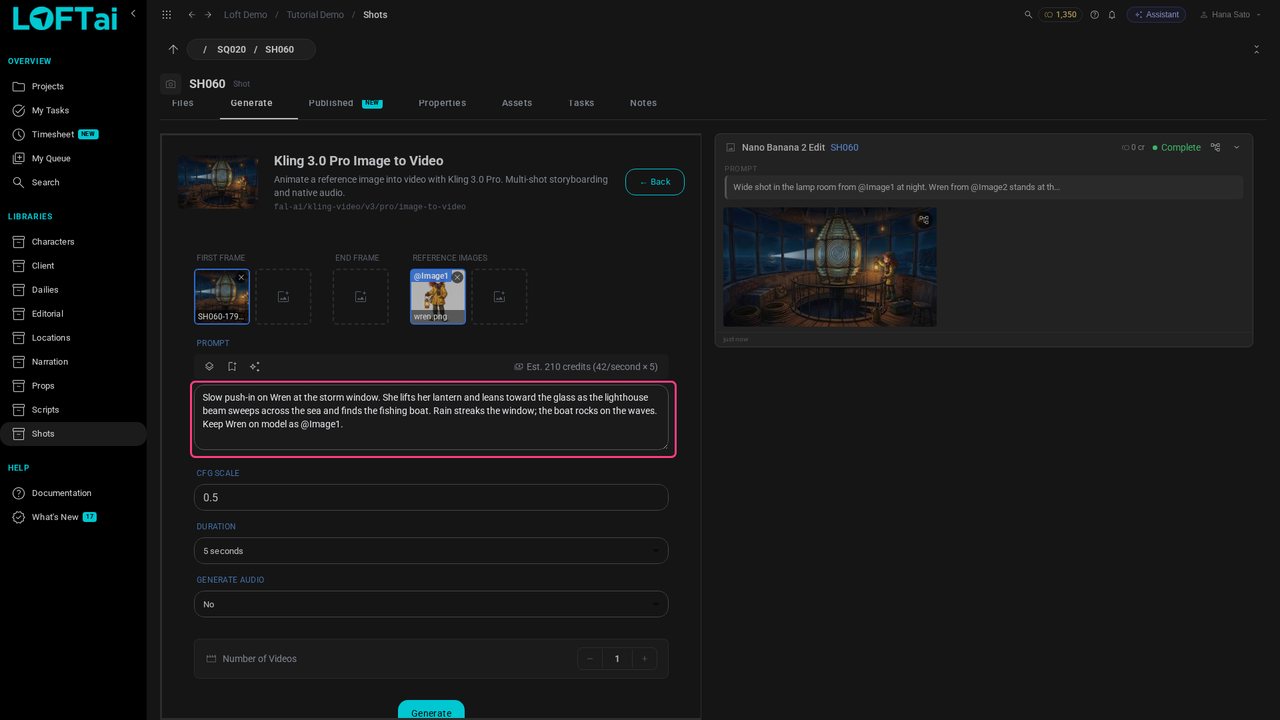Click the CFG Scale input field
The image size is (1280, 720).
coord(431,497)
